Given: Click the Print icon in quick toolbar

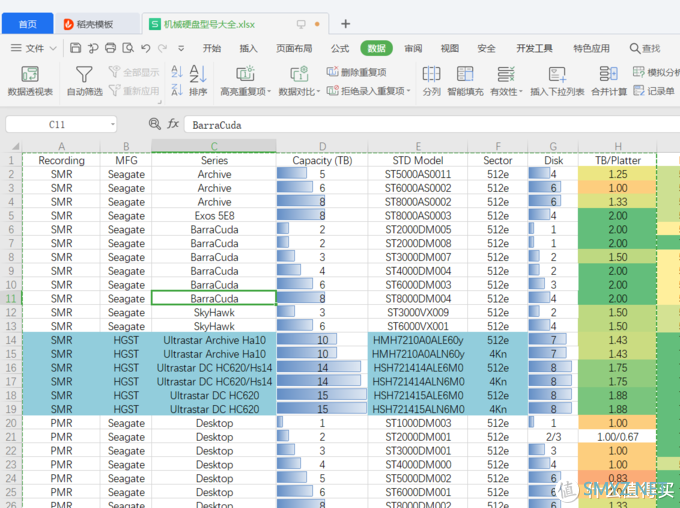Looking at the screenshot, I should click(111, 48).
